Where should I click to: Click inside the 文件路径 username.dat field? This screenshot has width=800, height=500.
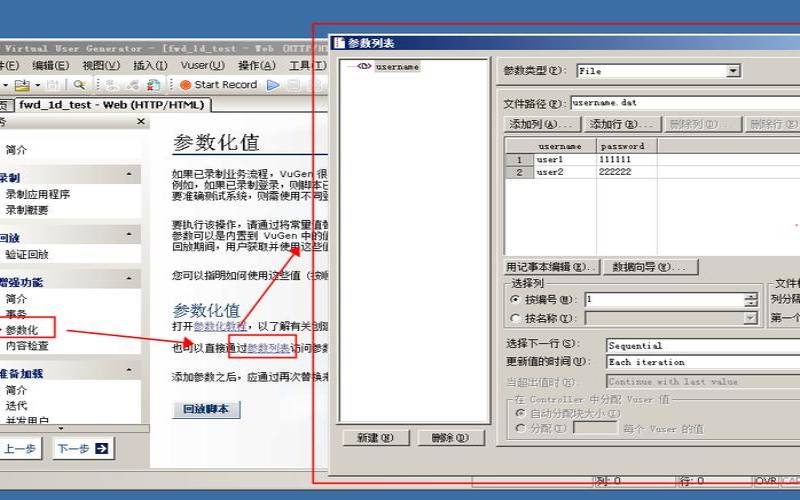point(685,103)
